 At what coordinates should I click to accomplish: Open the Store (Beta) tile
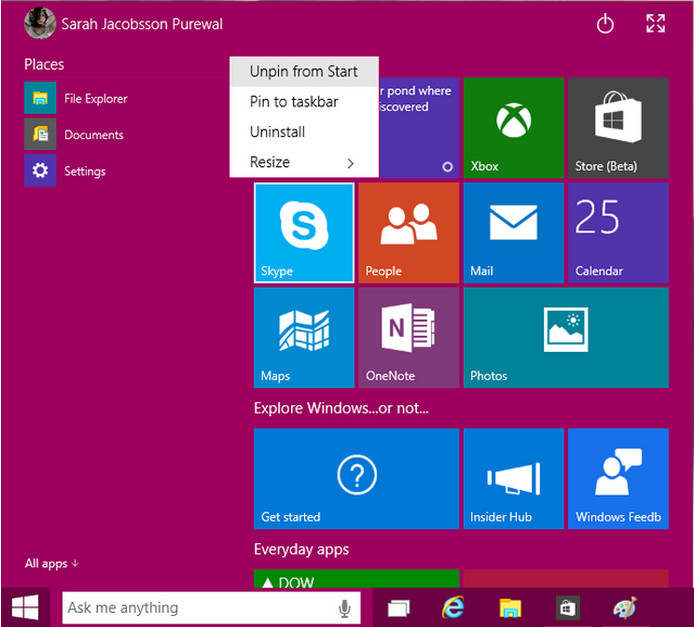[618, 128]
